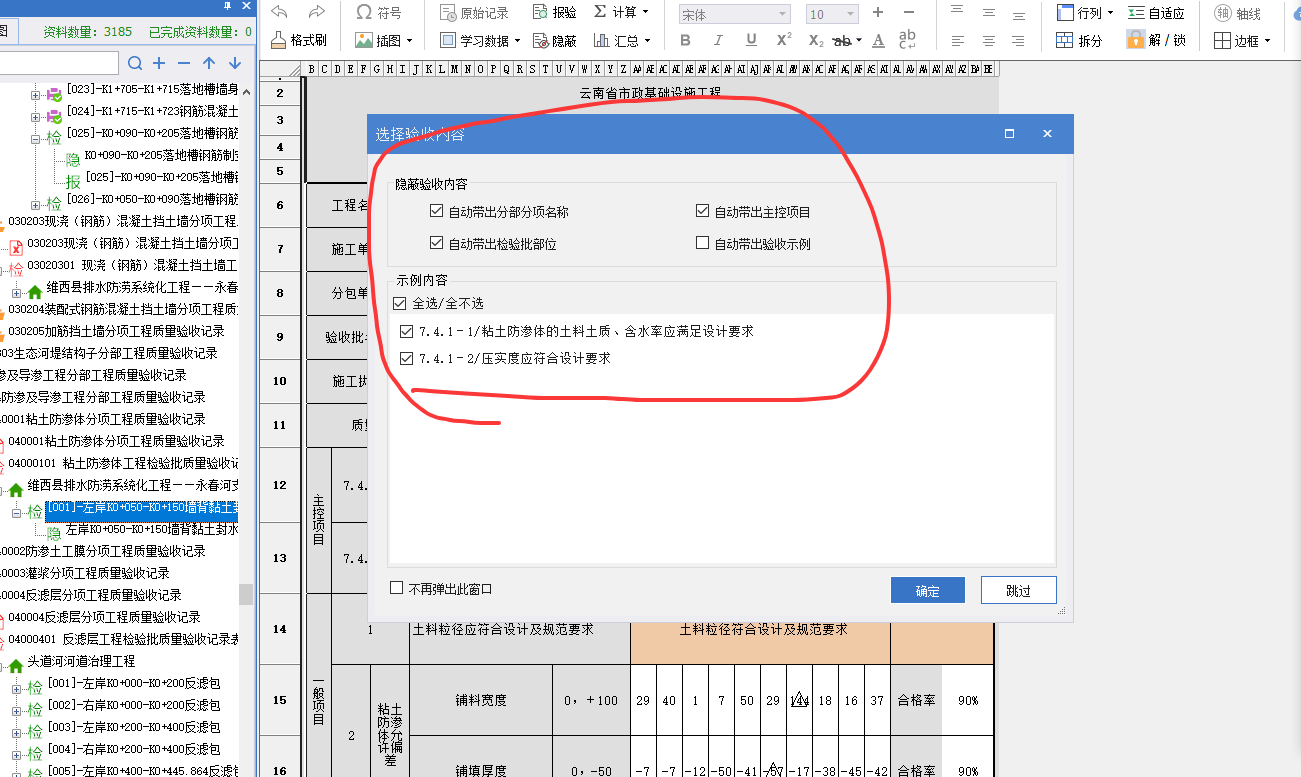Click the 隐蔽 toolbar button
The width and height of the screenshot is (1301, 777).
554,41
